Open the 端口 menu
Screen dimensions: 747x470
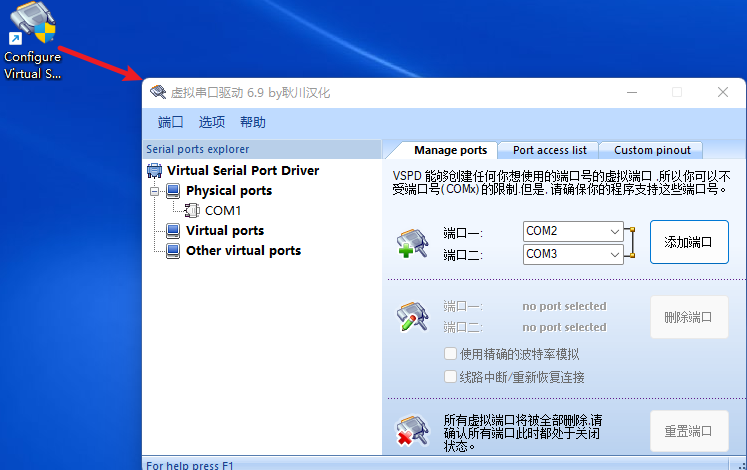click(170, 122)
